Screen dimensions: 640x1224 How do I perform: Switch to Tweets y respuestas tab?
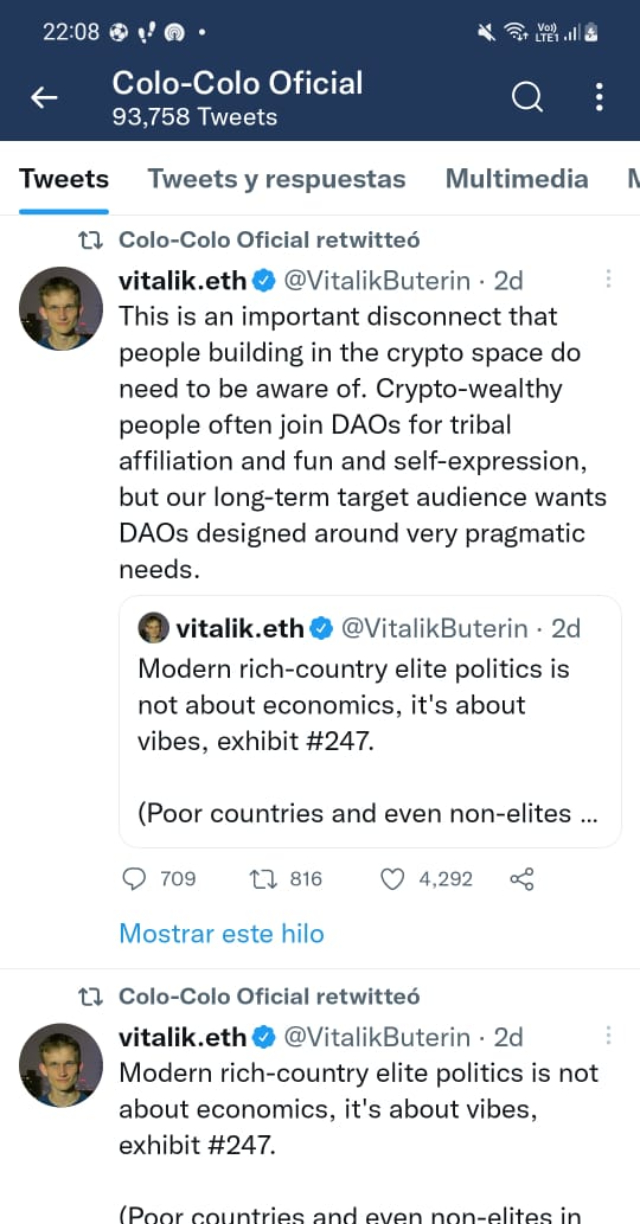277,179
